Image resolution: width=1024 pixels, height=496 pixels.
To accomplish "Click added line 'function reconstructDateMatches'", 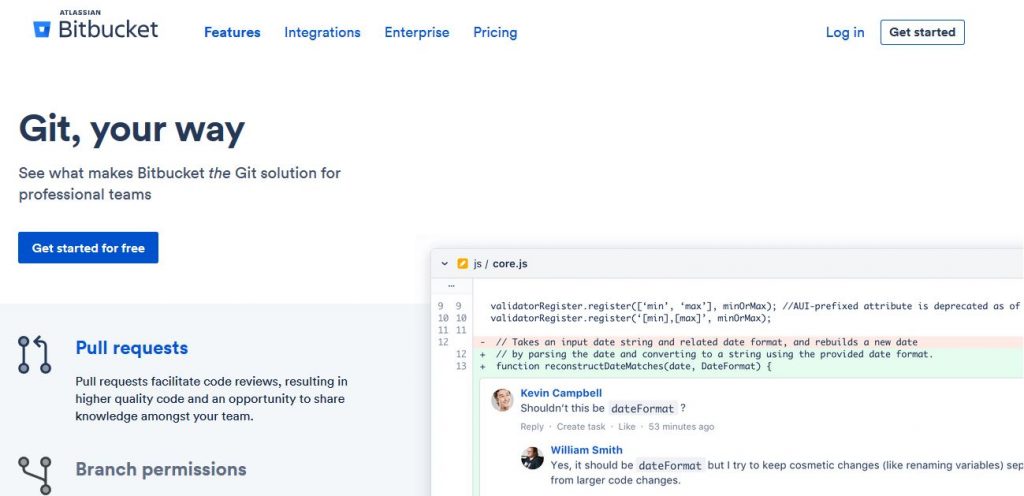I will click(x=634, y=367).
